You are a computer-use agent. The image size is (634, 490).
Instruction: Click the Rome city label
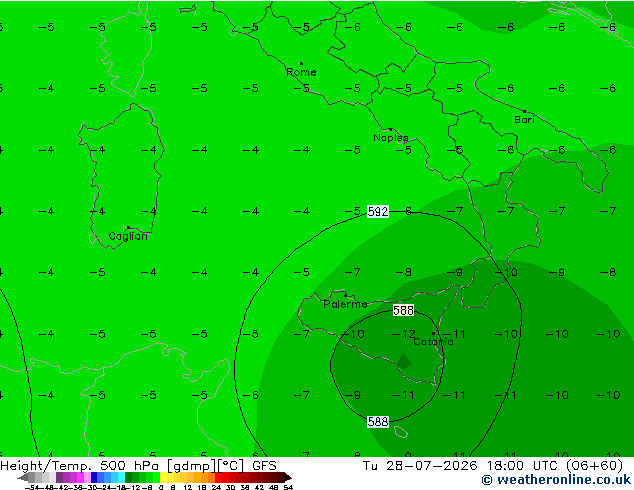pos(301,72)
